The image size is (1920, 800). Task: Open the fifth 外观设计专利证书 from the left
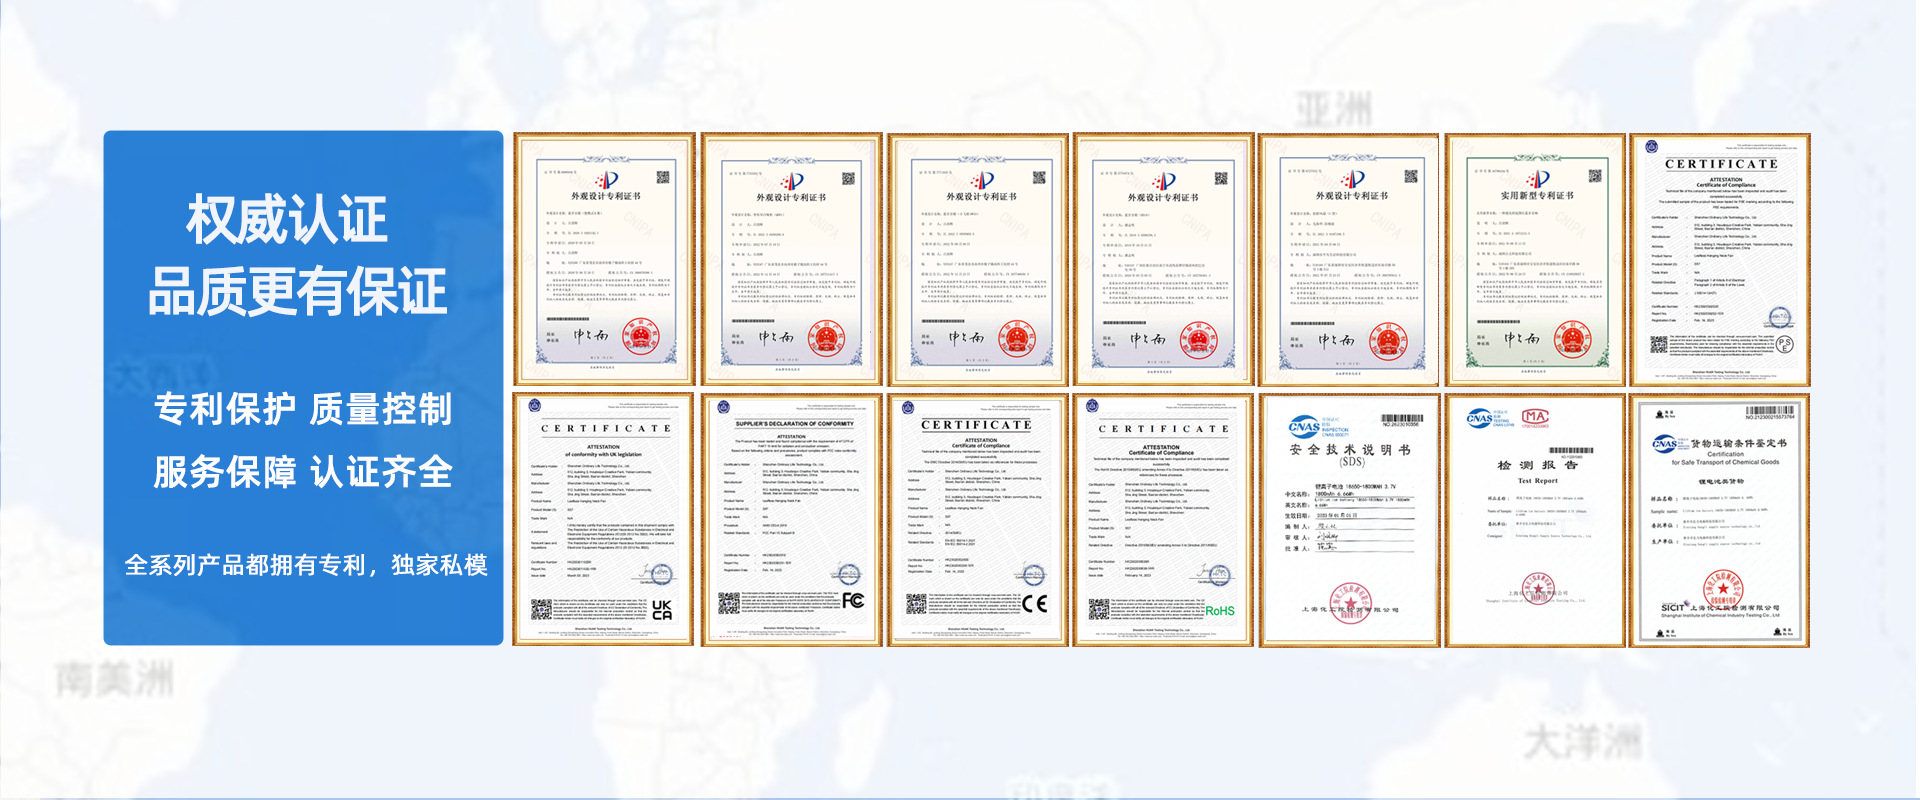pyautogui.click(x=1349, y=260)
